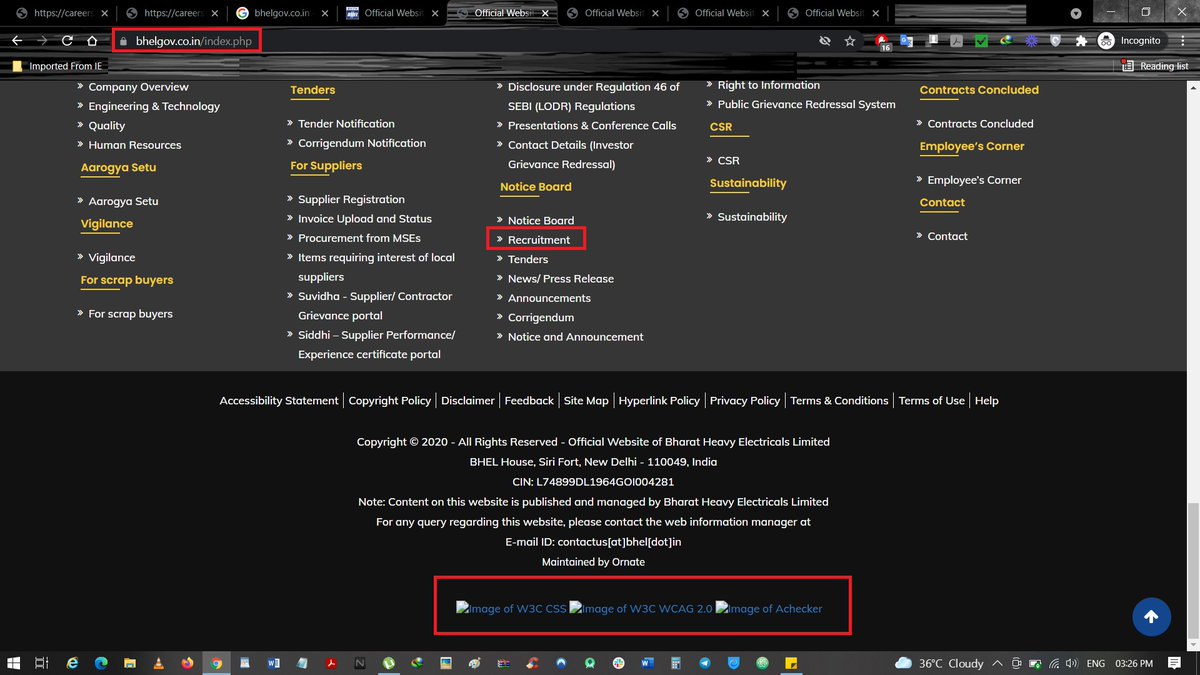Open the Corrigendum Notification link
This screenshot has height=675, width=1200.
(x=362, y=143)
